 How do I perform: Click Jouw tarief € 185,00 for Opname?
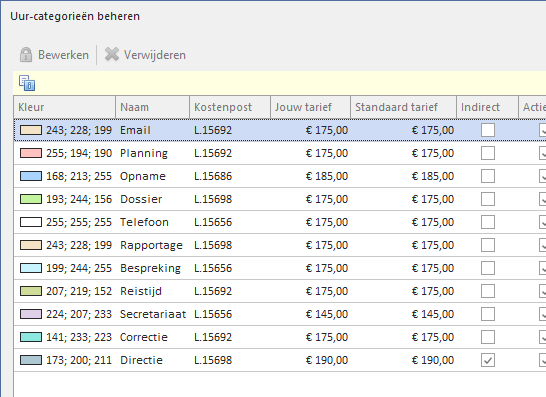[327, 176]
